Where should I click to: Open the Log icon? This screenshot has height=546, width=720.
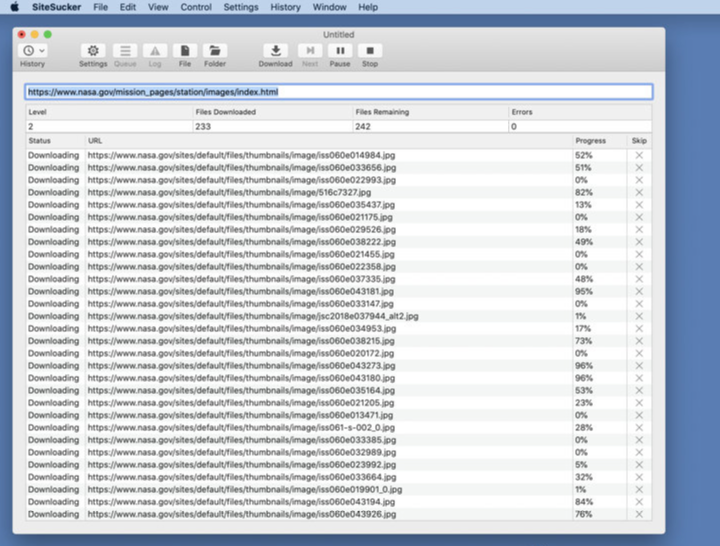click(155, 51)
